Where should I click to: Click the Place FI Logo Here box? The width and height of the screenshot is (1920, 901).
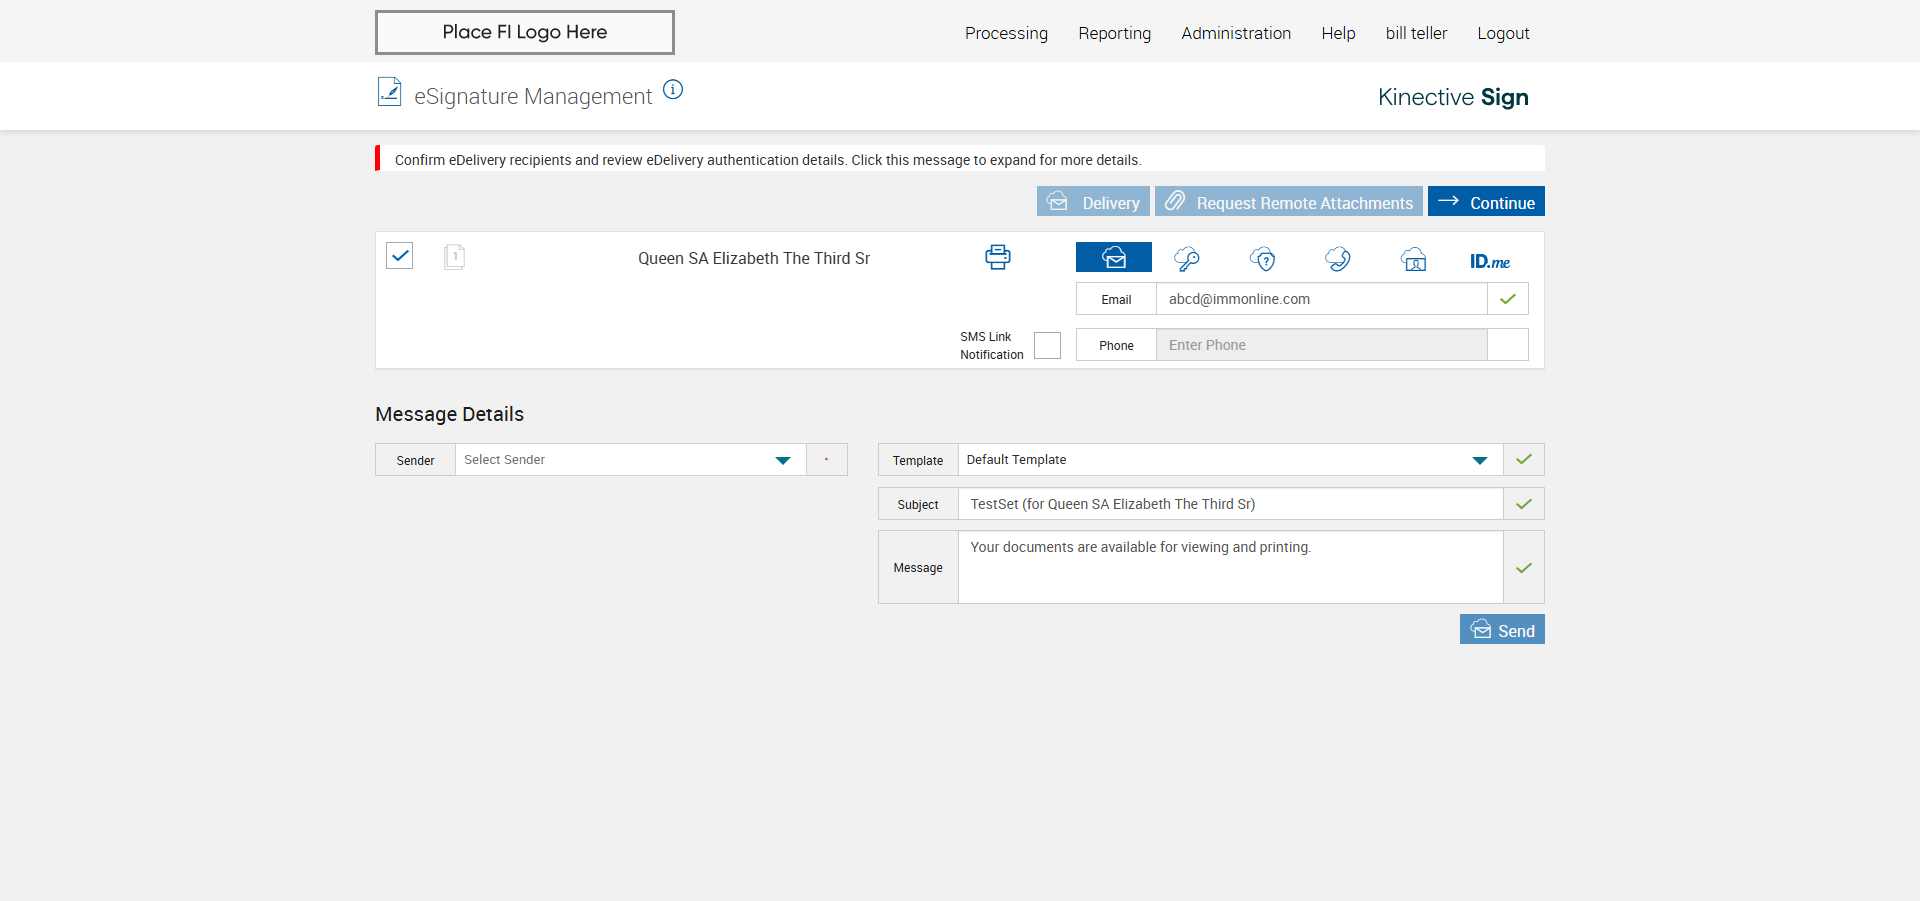(x=525, y=32)
